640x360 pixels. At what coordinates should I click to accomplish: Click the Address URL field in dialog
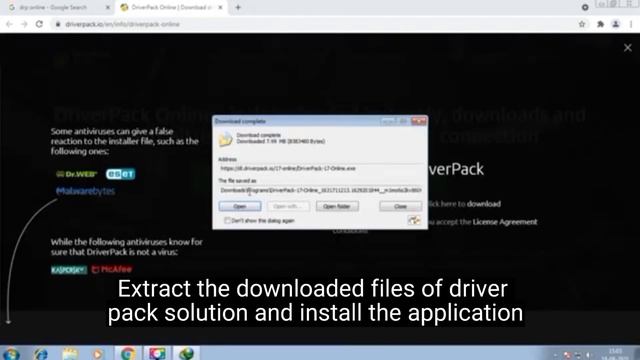click(320, 168)
